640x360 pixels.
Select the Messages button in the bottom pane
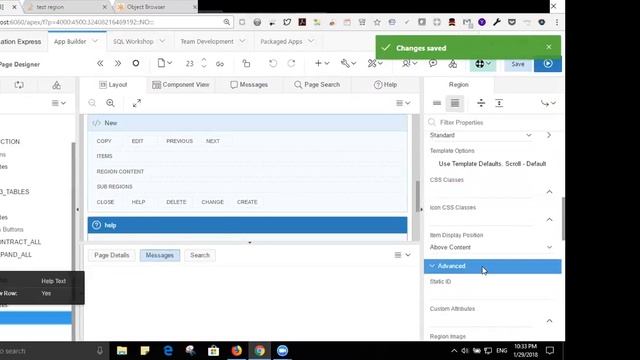click(160, 255)
